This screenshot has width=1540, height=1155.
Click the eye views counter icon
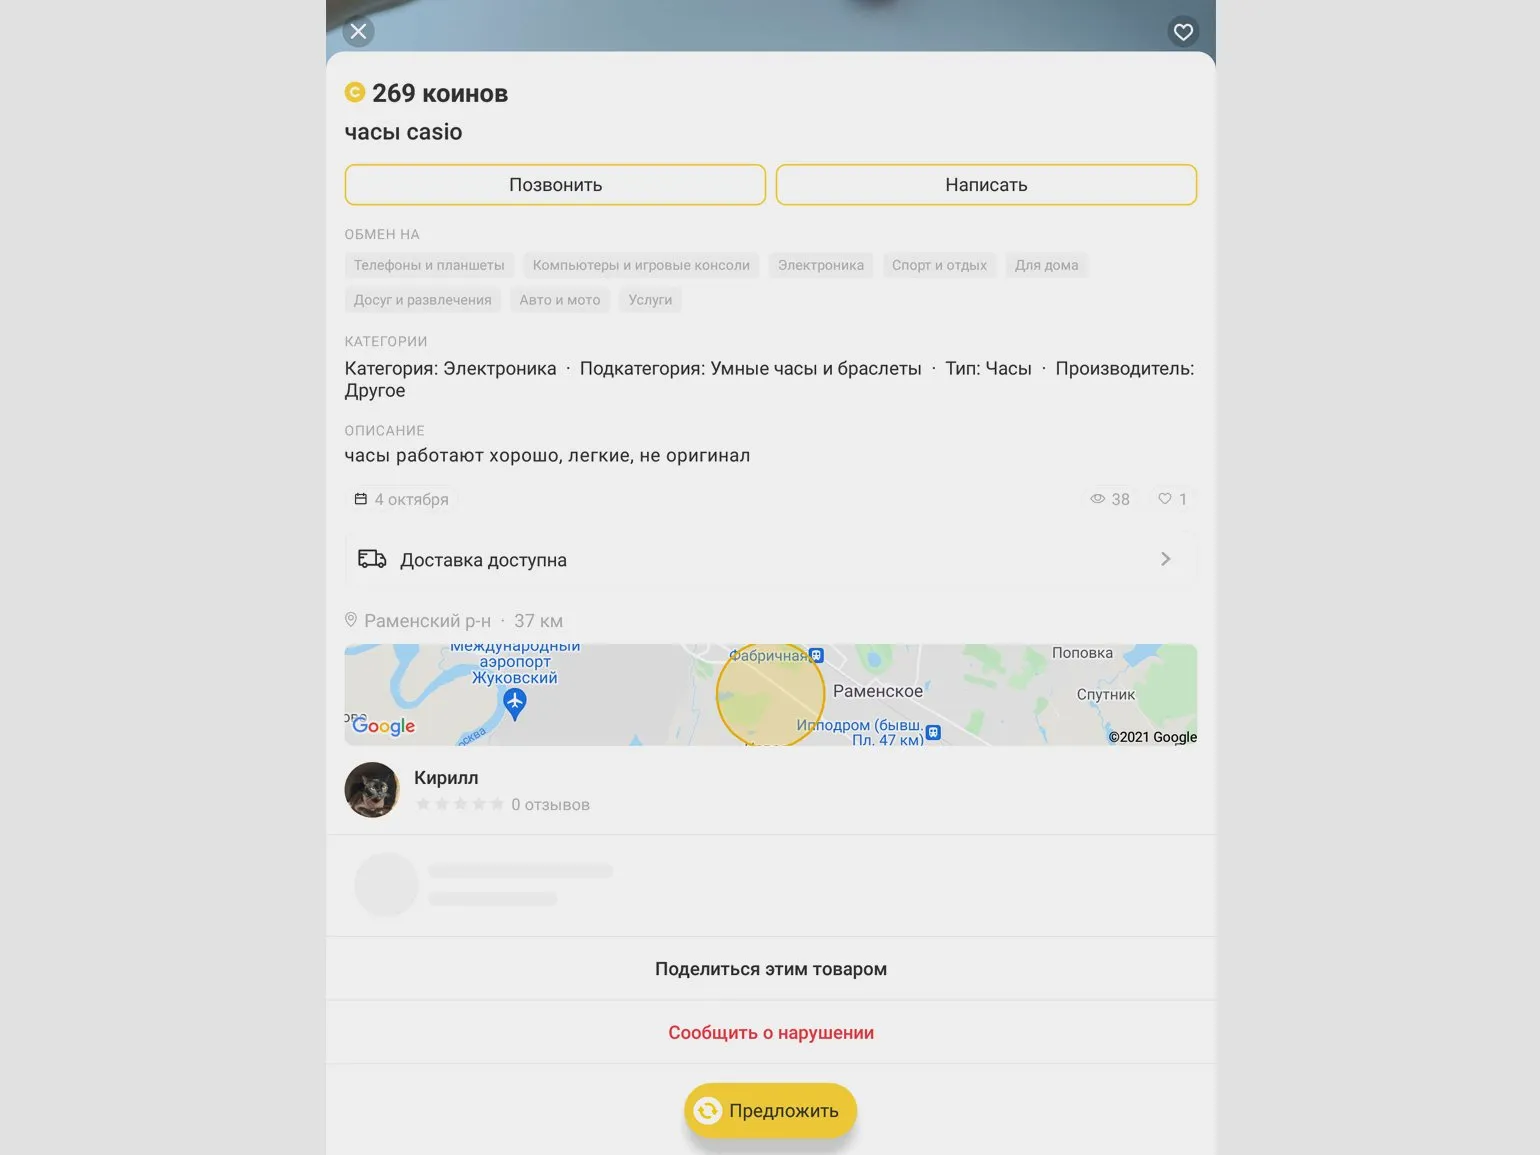(x=1097, y=498)
